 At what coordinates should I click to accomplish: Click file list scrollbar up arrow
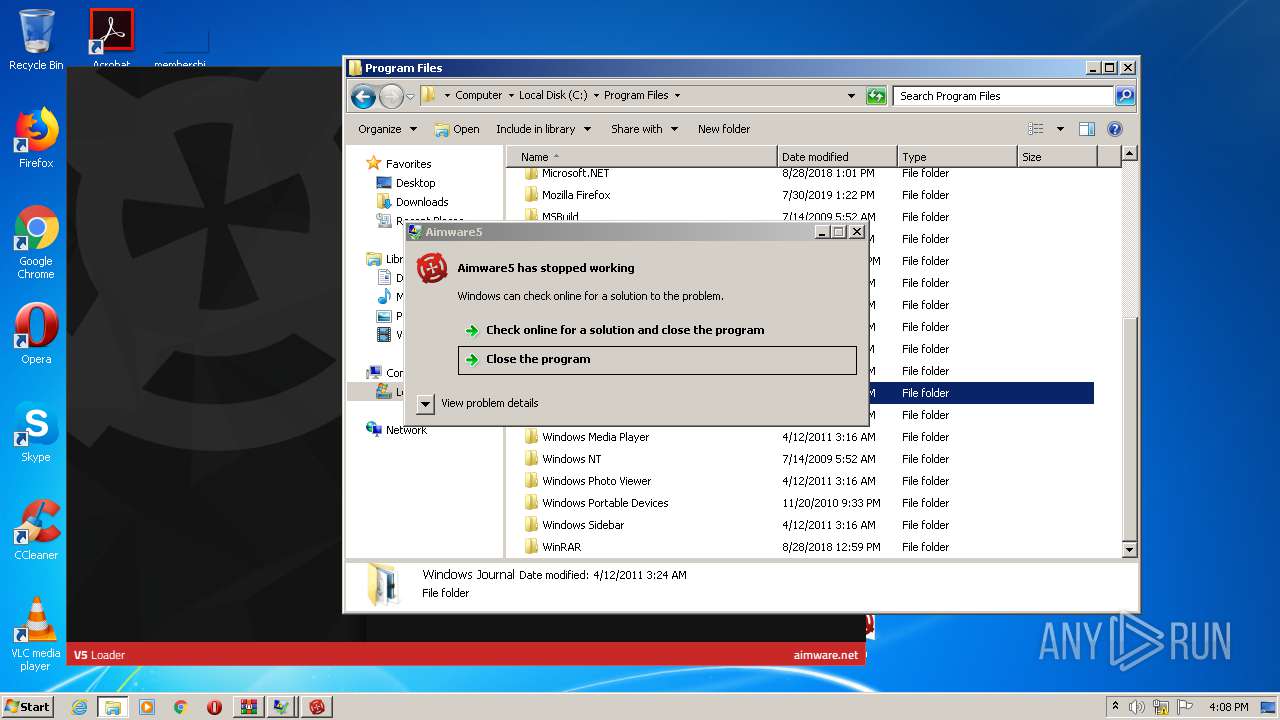[1129, 154]
